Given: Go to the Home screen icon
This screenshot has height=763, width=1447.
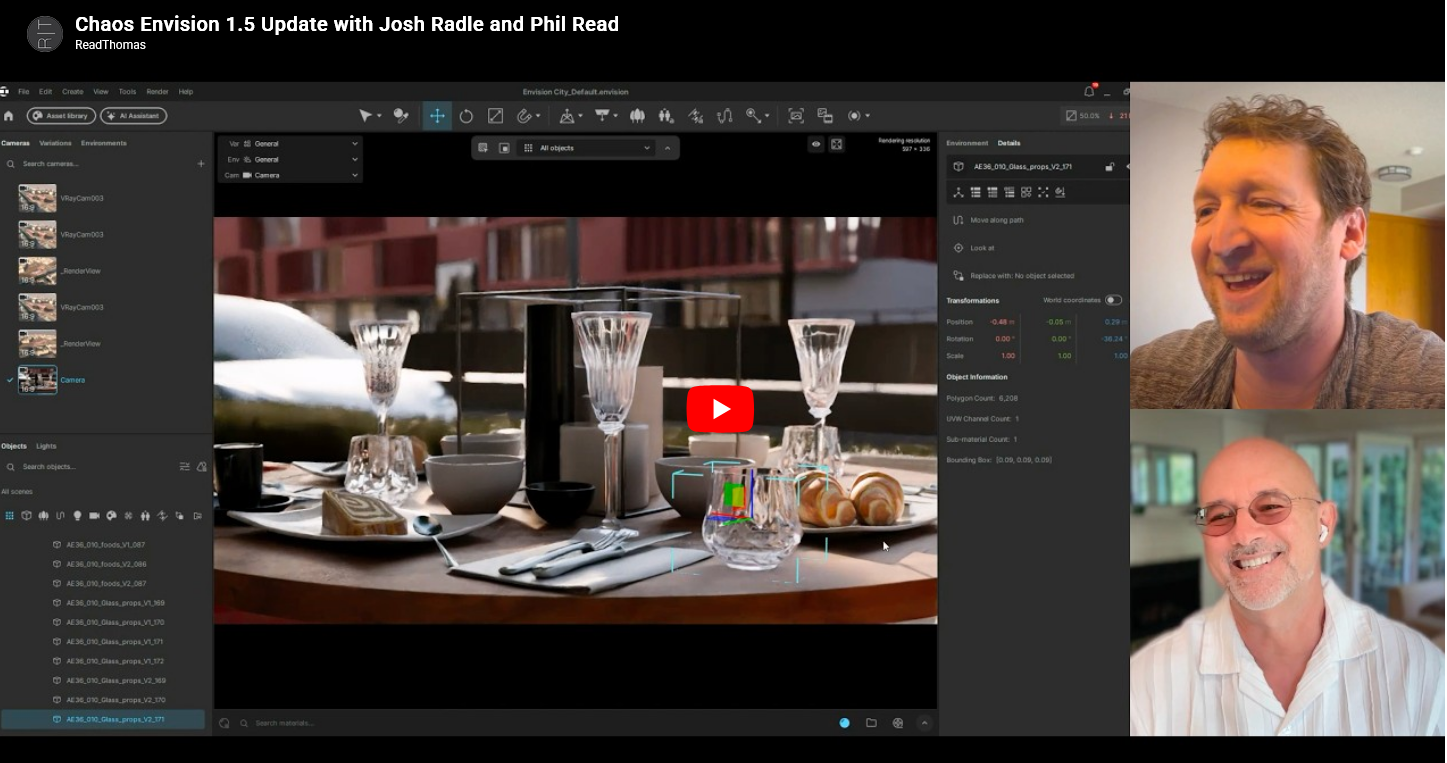Looking at the screenshot, I should click(x=9, y=116).
